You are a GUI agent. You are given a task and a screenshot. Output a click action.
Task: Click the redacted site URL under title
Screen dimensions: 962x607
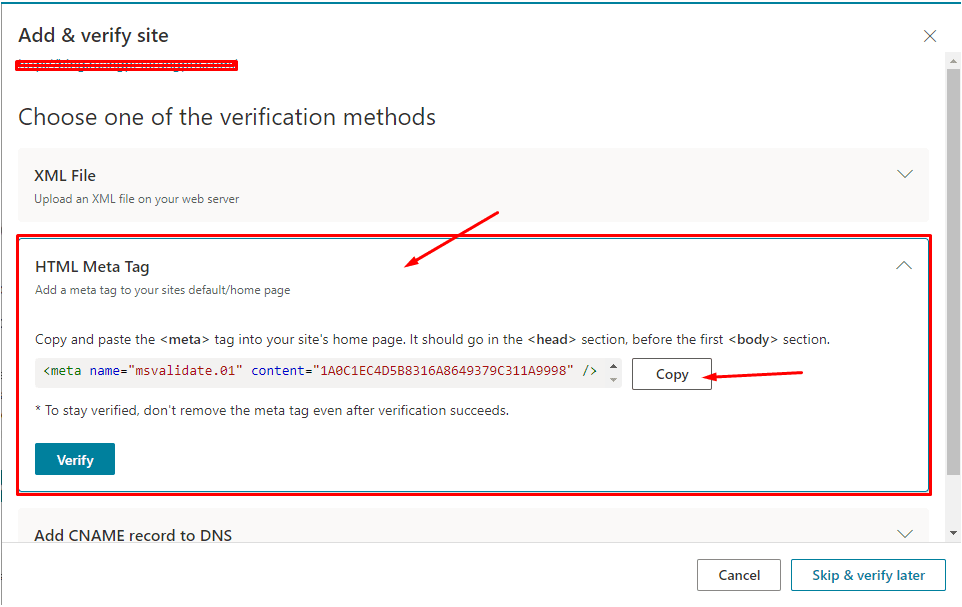tap(127, 66)
